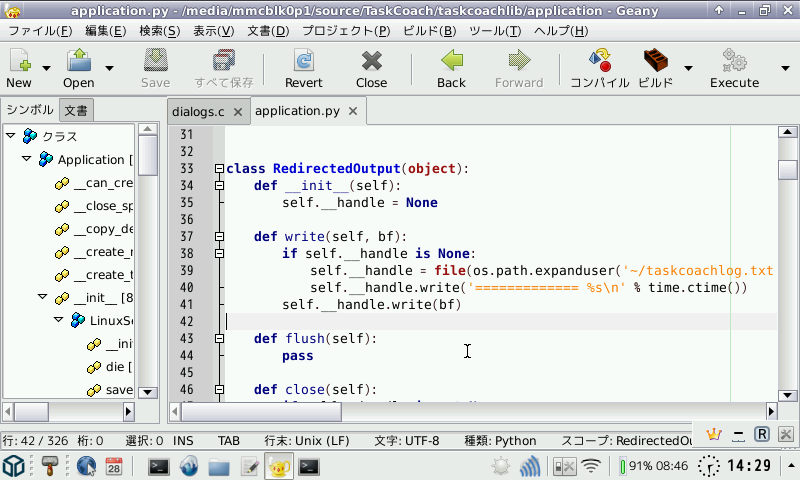The width and height of the screenshot is (800, 480).
Task: Launch the web browser globe taskbar icon
Action: point(86,466)
